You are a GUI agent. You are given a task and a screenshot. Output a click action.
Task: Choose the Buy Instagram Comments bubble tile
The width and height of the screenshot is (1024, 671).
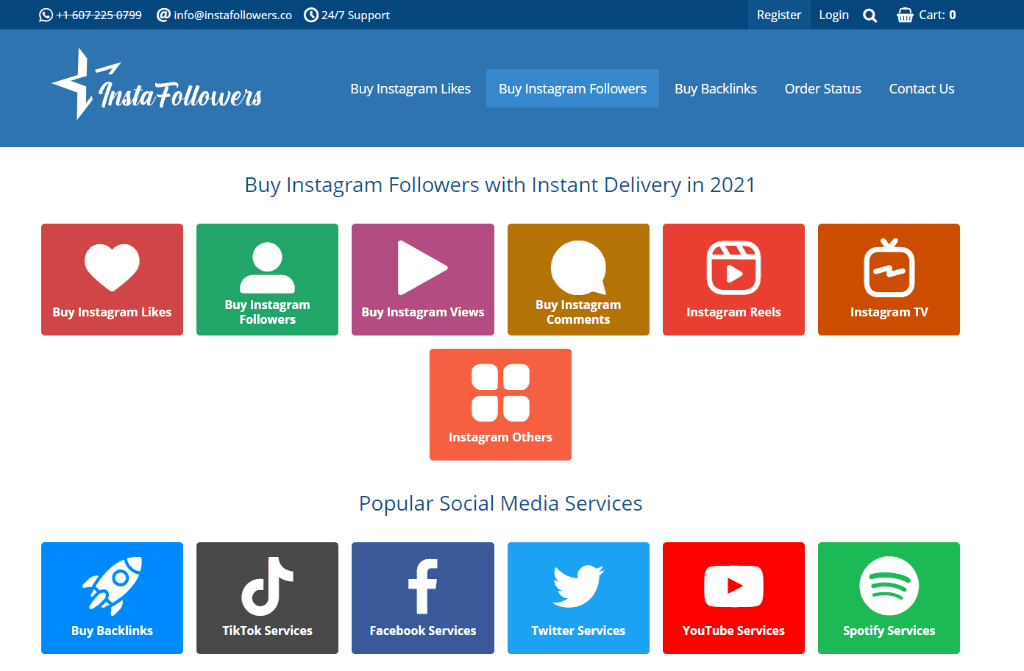pos(579,280)
